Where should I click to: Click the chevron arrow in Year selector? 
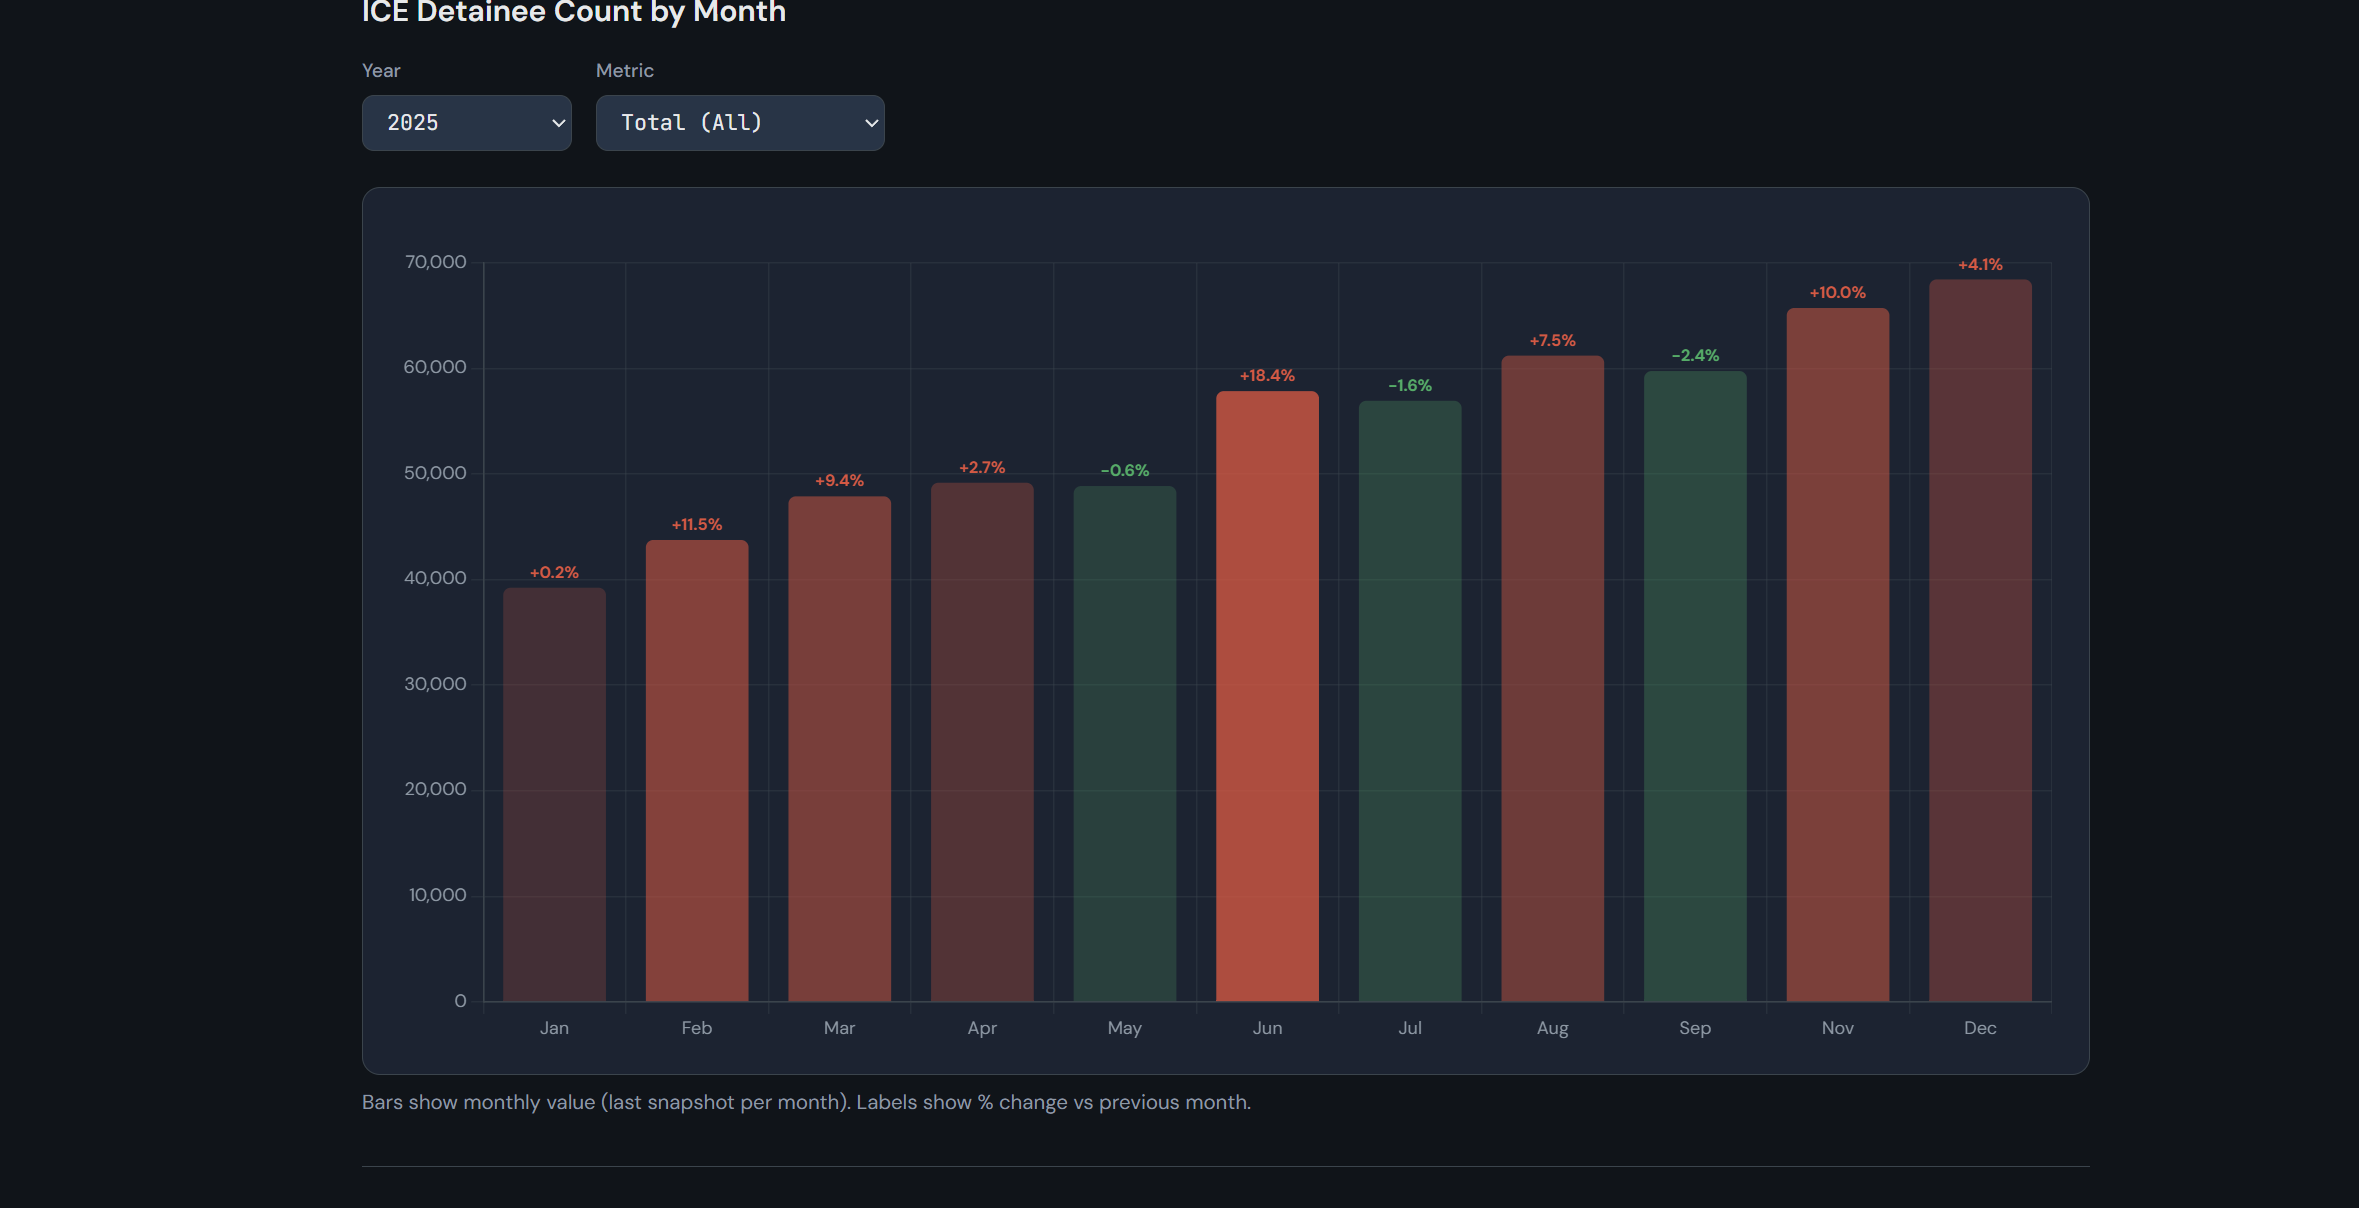pos(558,123)
